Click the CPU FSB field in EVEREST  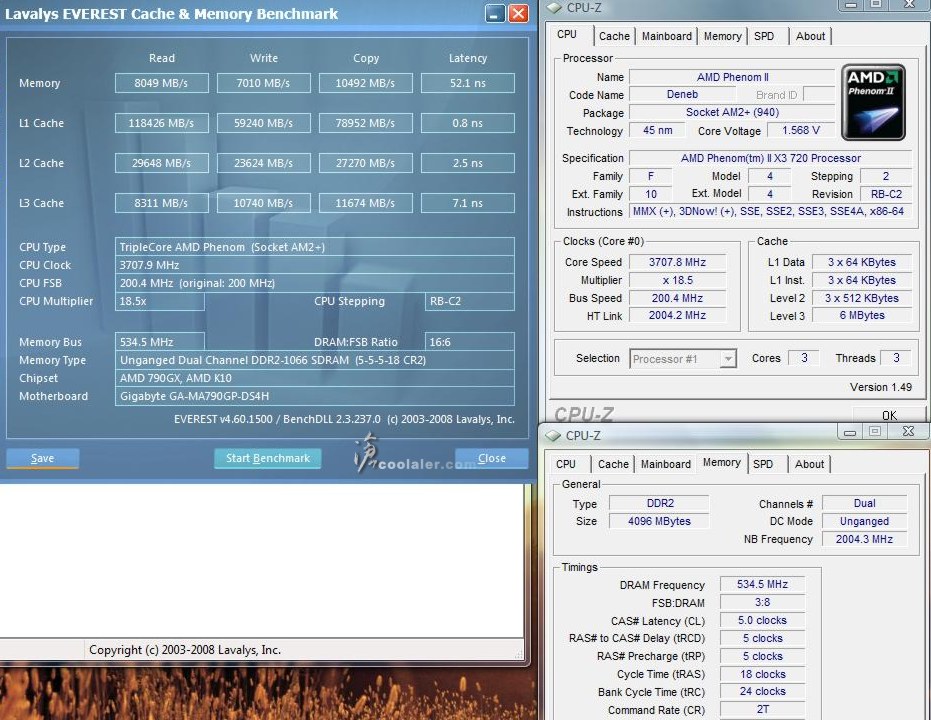315,283
